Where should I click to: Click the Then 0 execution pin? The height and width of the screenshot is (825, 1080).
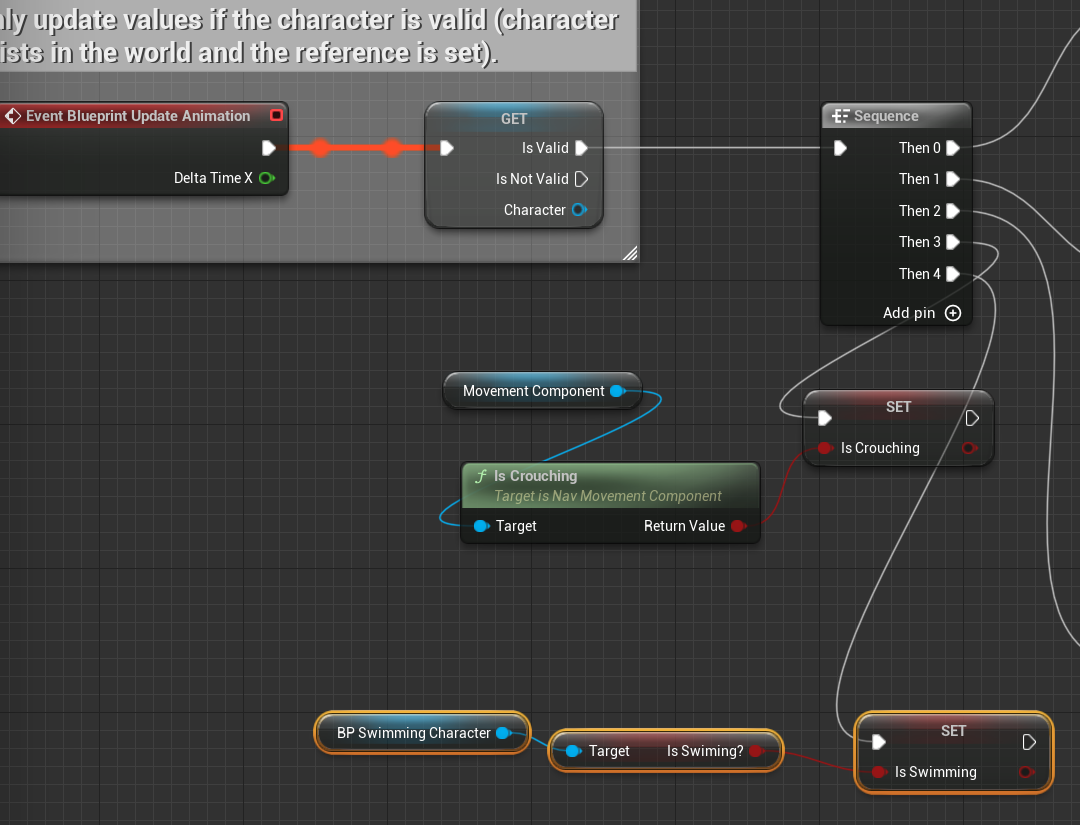953,148
